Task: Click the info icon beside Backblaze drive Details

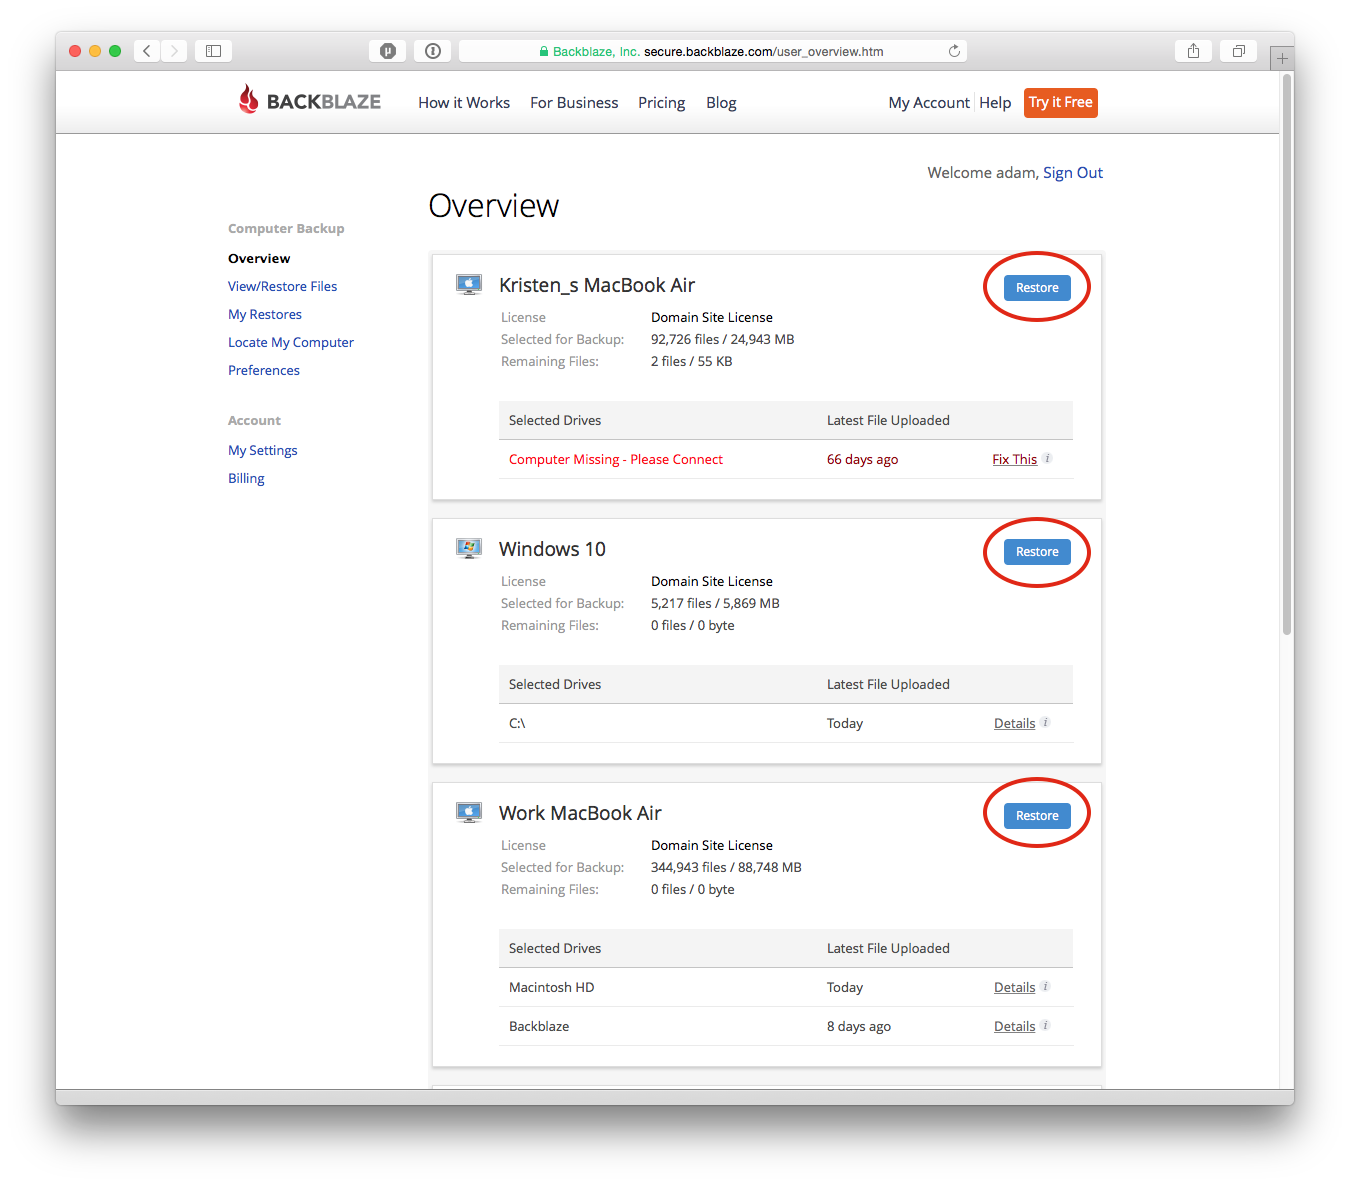Action: (1045, 1025)
